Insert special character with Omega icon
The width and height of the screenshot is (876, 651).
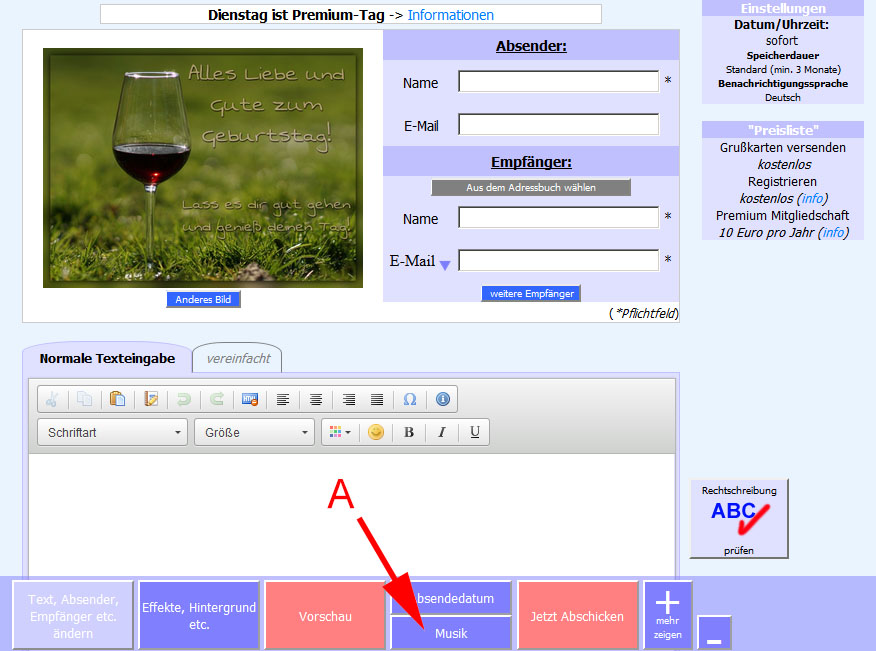pyautogui.click(x=410, y=400)
